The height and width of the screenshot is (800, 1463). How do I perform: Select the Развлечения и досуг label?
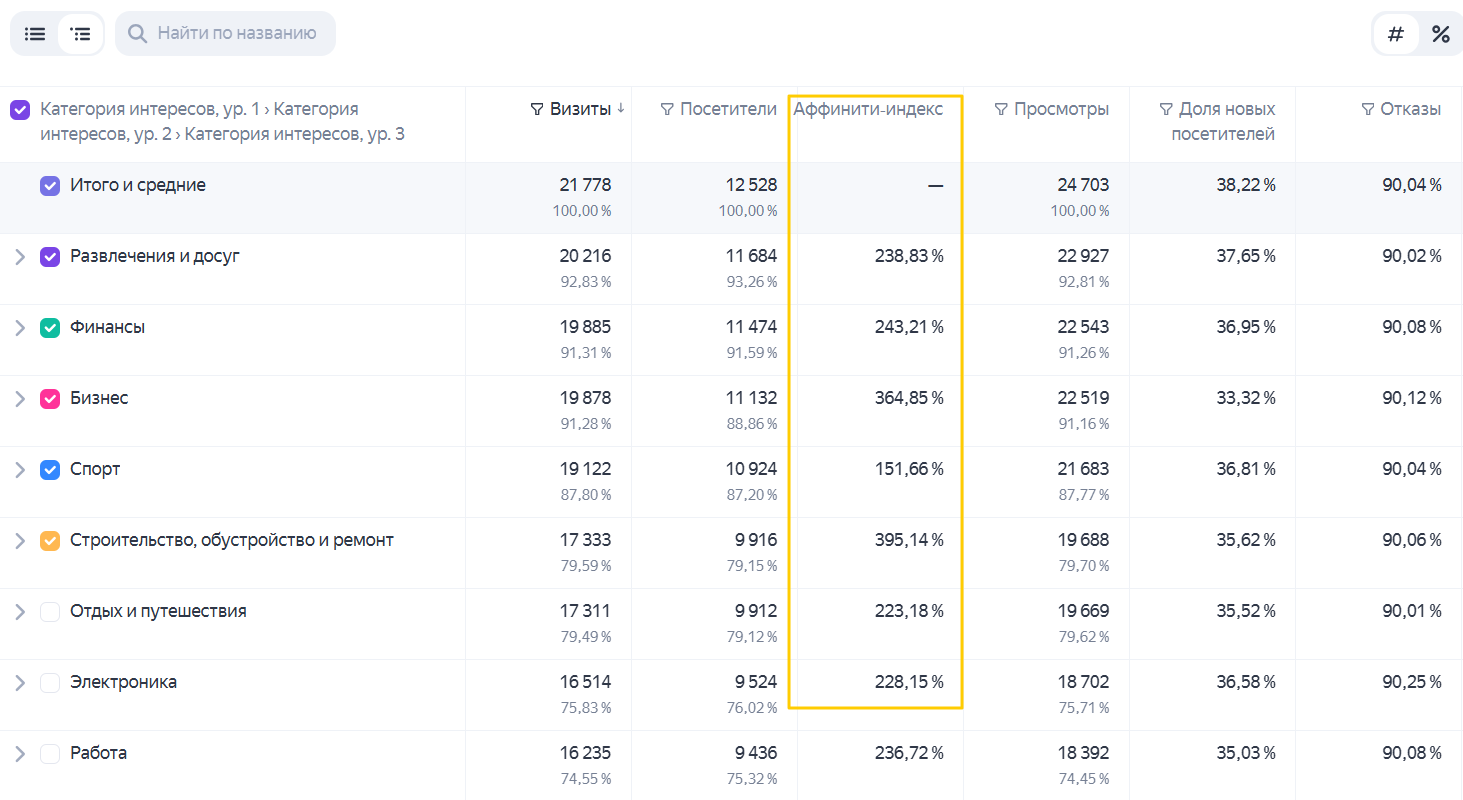tap(155, 256)
